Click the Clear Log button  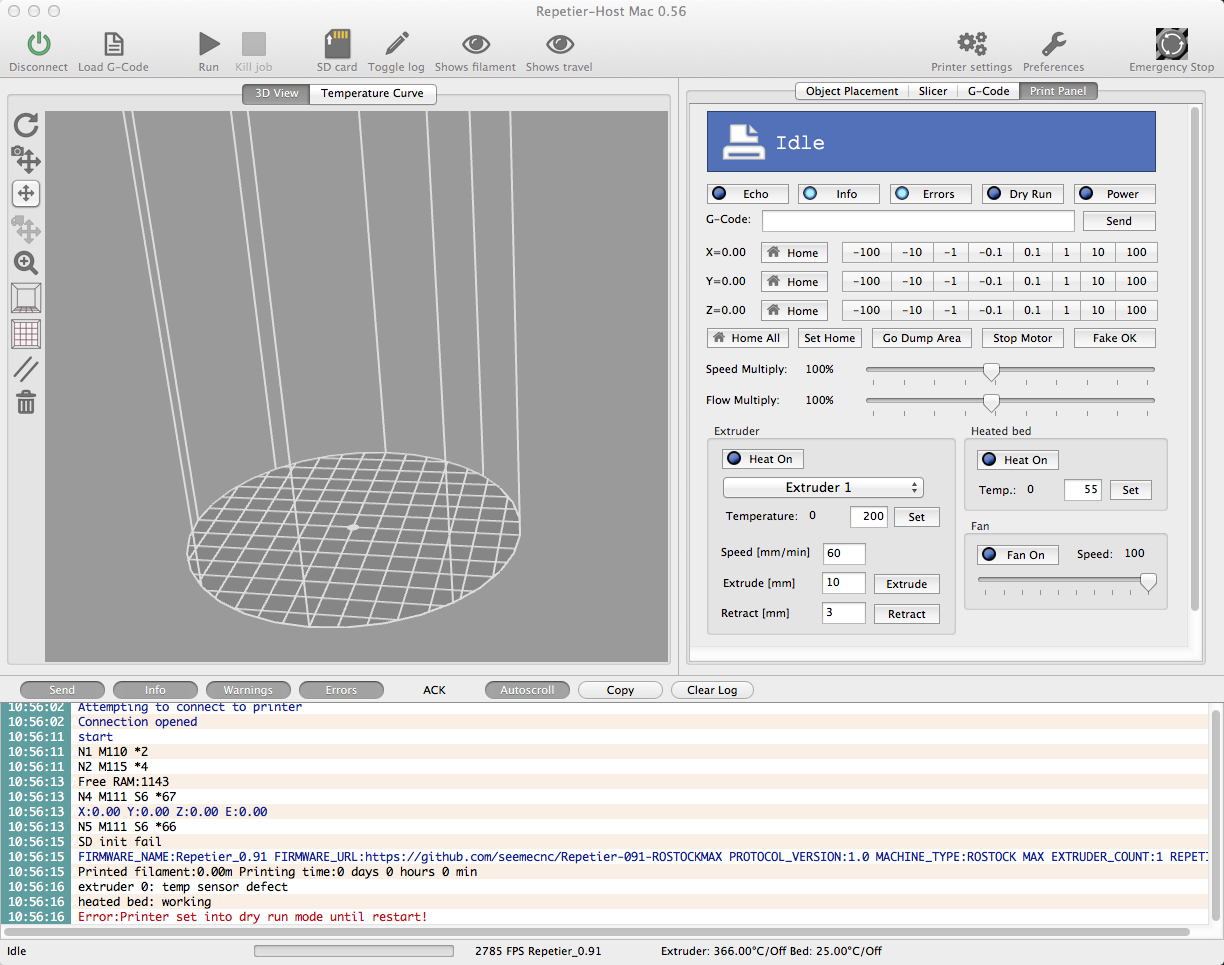(712, 690)
